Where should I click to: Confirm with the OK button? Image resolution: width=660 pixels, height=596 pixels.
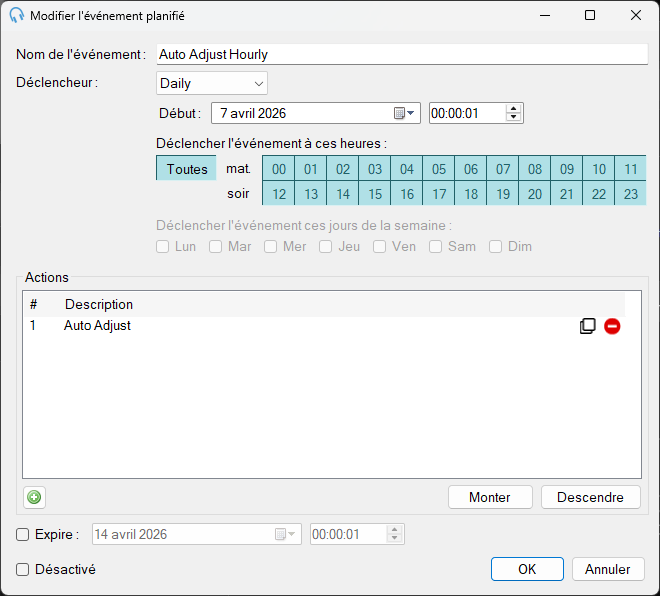point(527,569)
